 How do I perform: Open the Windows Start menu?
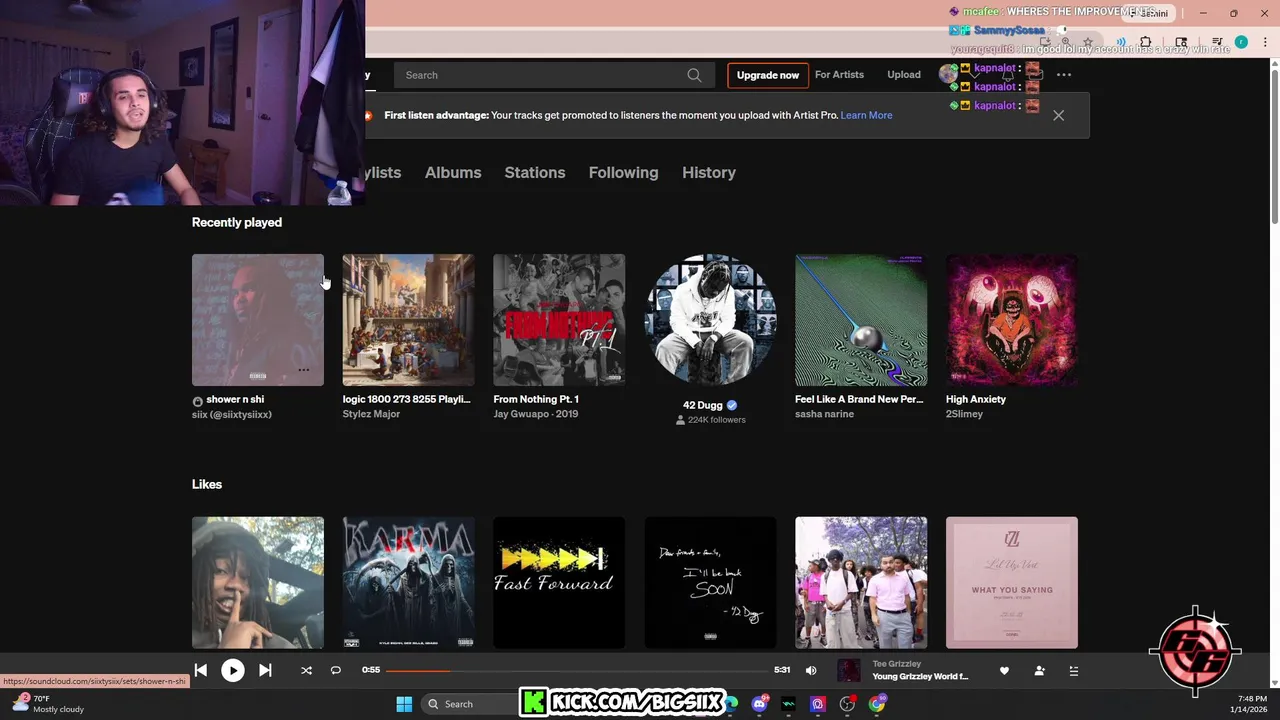[x=404, y=704]
